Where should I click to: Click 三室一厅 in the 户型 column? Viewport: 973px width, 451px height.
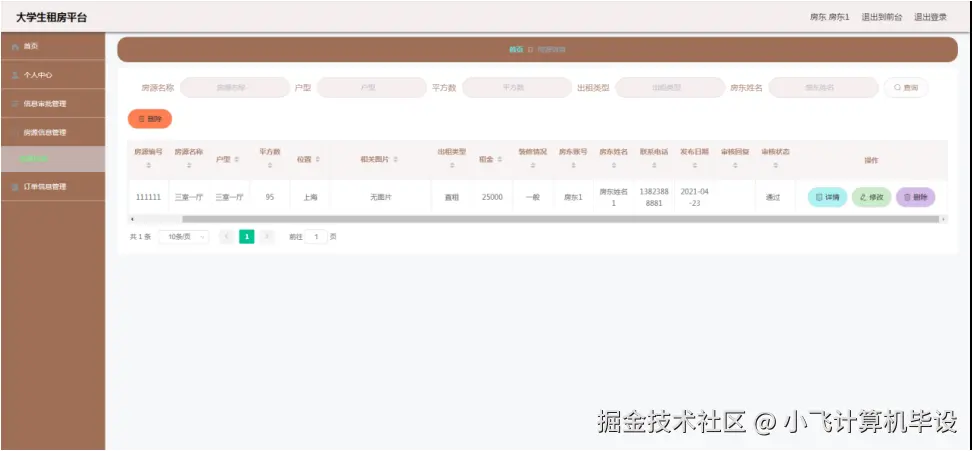(229, 197)
